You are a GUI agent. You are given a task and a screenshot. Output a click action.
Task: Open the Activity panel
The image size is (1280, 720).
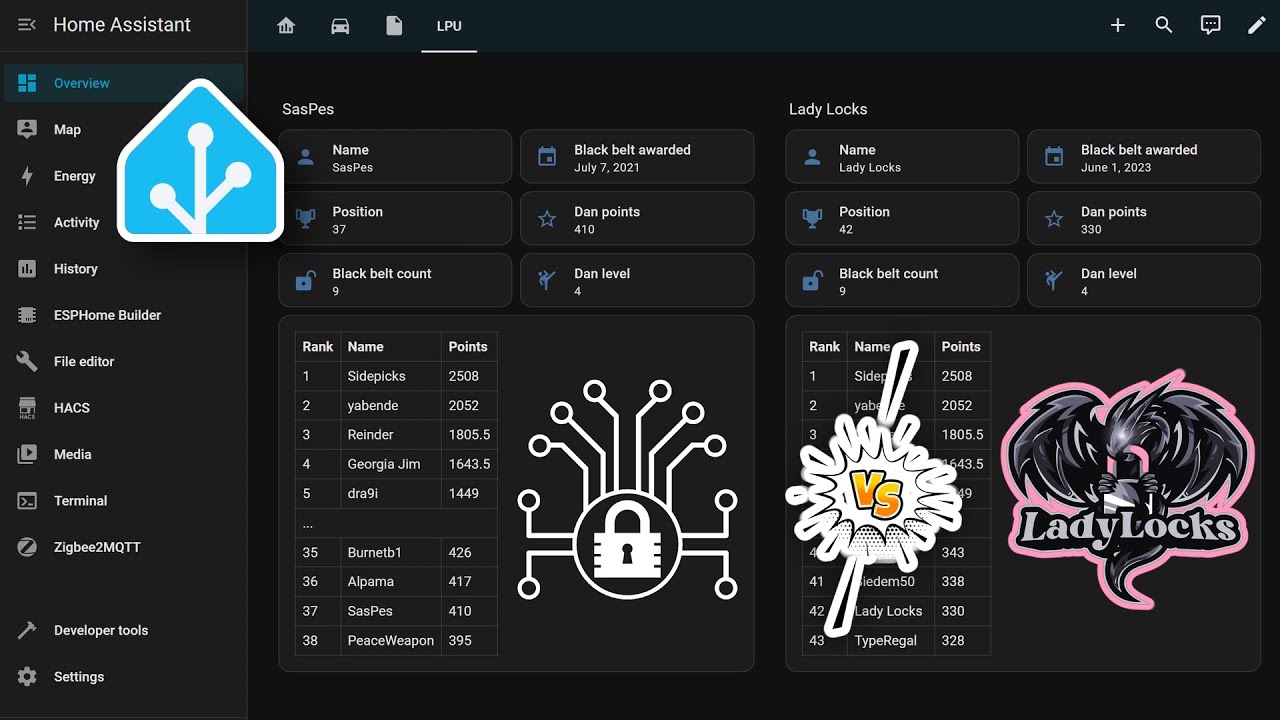click(x=123, y=222)
